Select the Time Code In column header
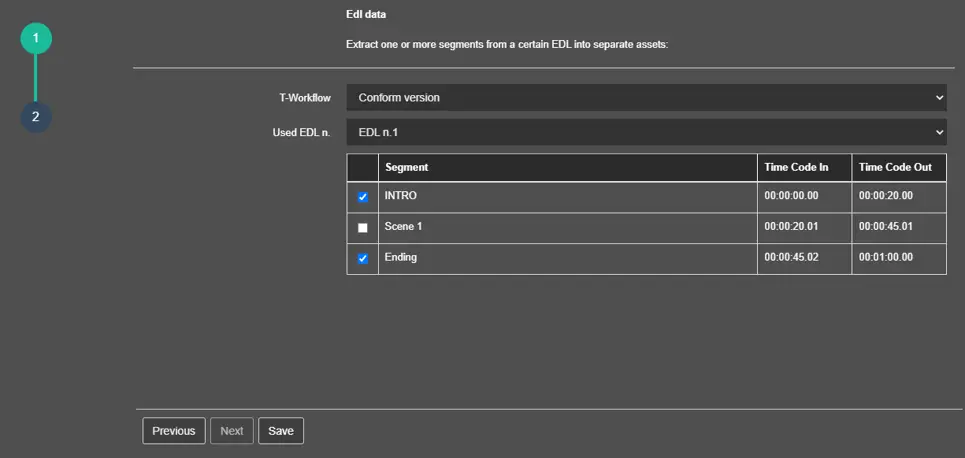 pos(796,168)
